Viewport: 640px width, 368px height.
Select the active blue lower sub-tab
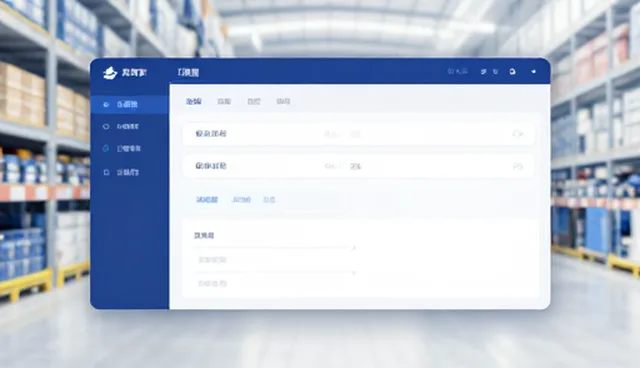pos(207,200)
